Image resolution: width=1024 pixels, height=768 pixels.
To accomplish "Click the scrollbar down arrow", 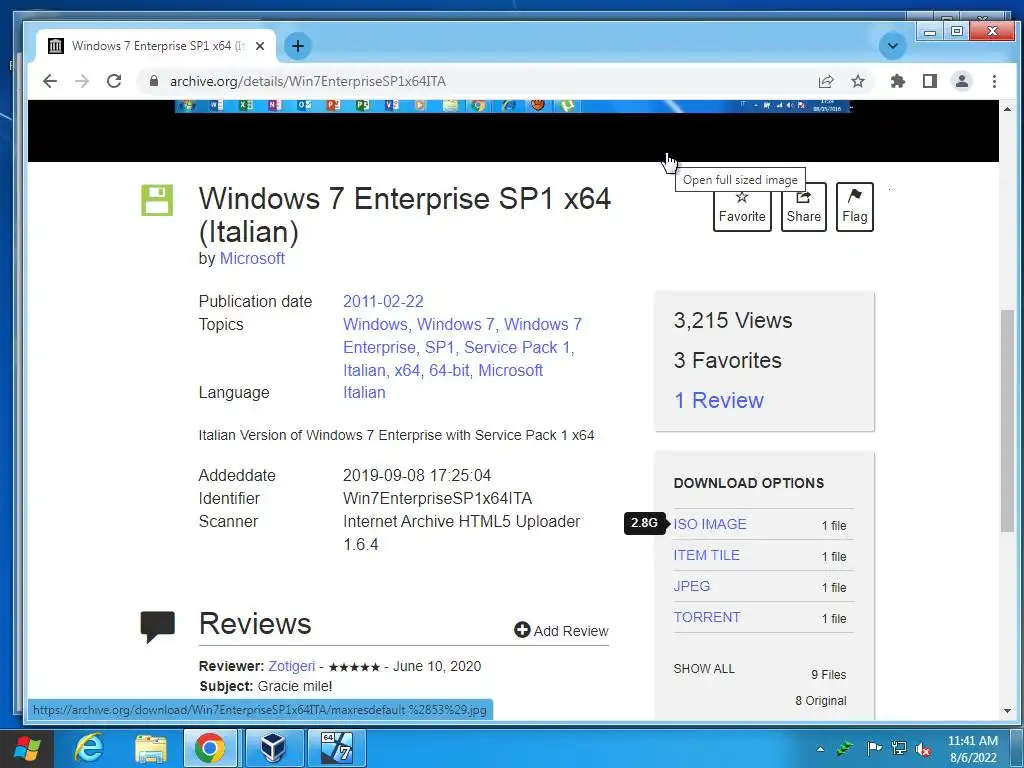I will coord(1007,711).
